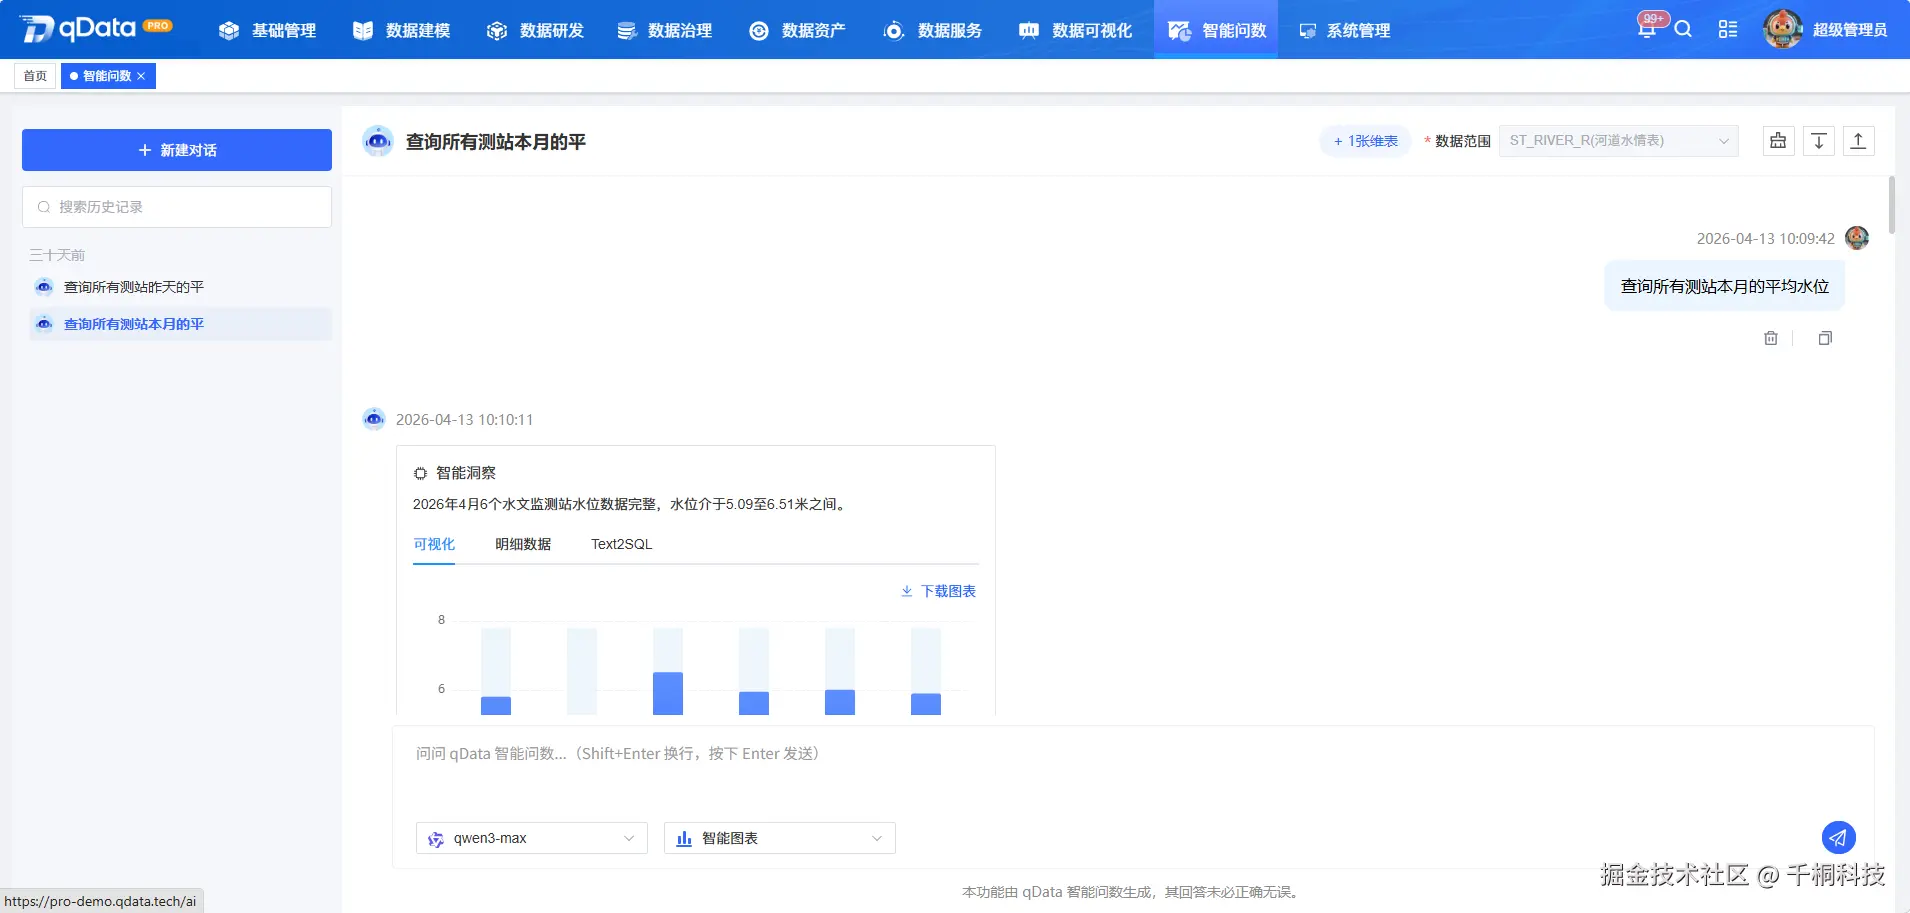Open the 数据可视化 menu
This screenshot has width=1910, height=913.
point(1075,31)
